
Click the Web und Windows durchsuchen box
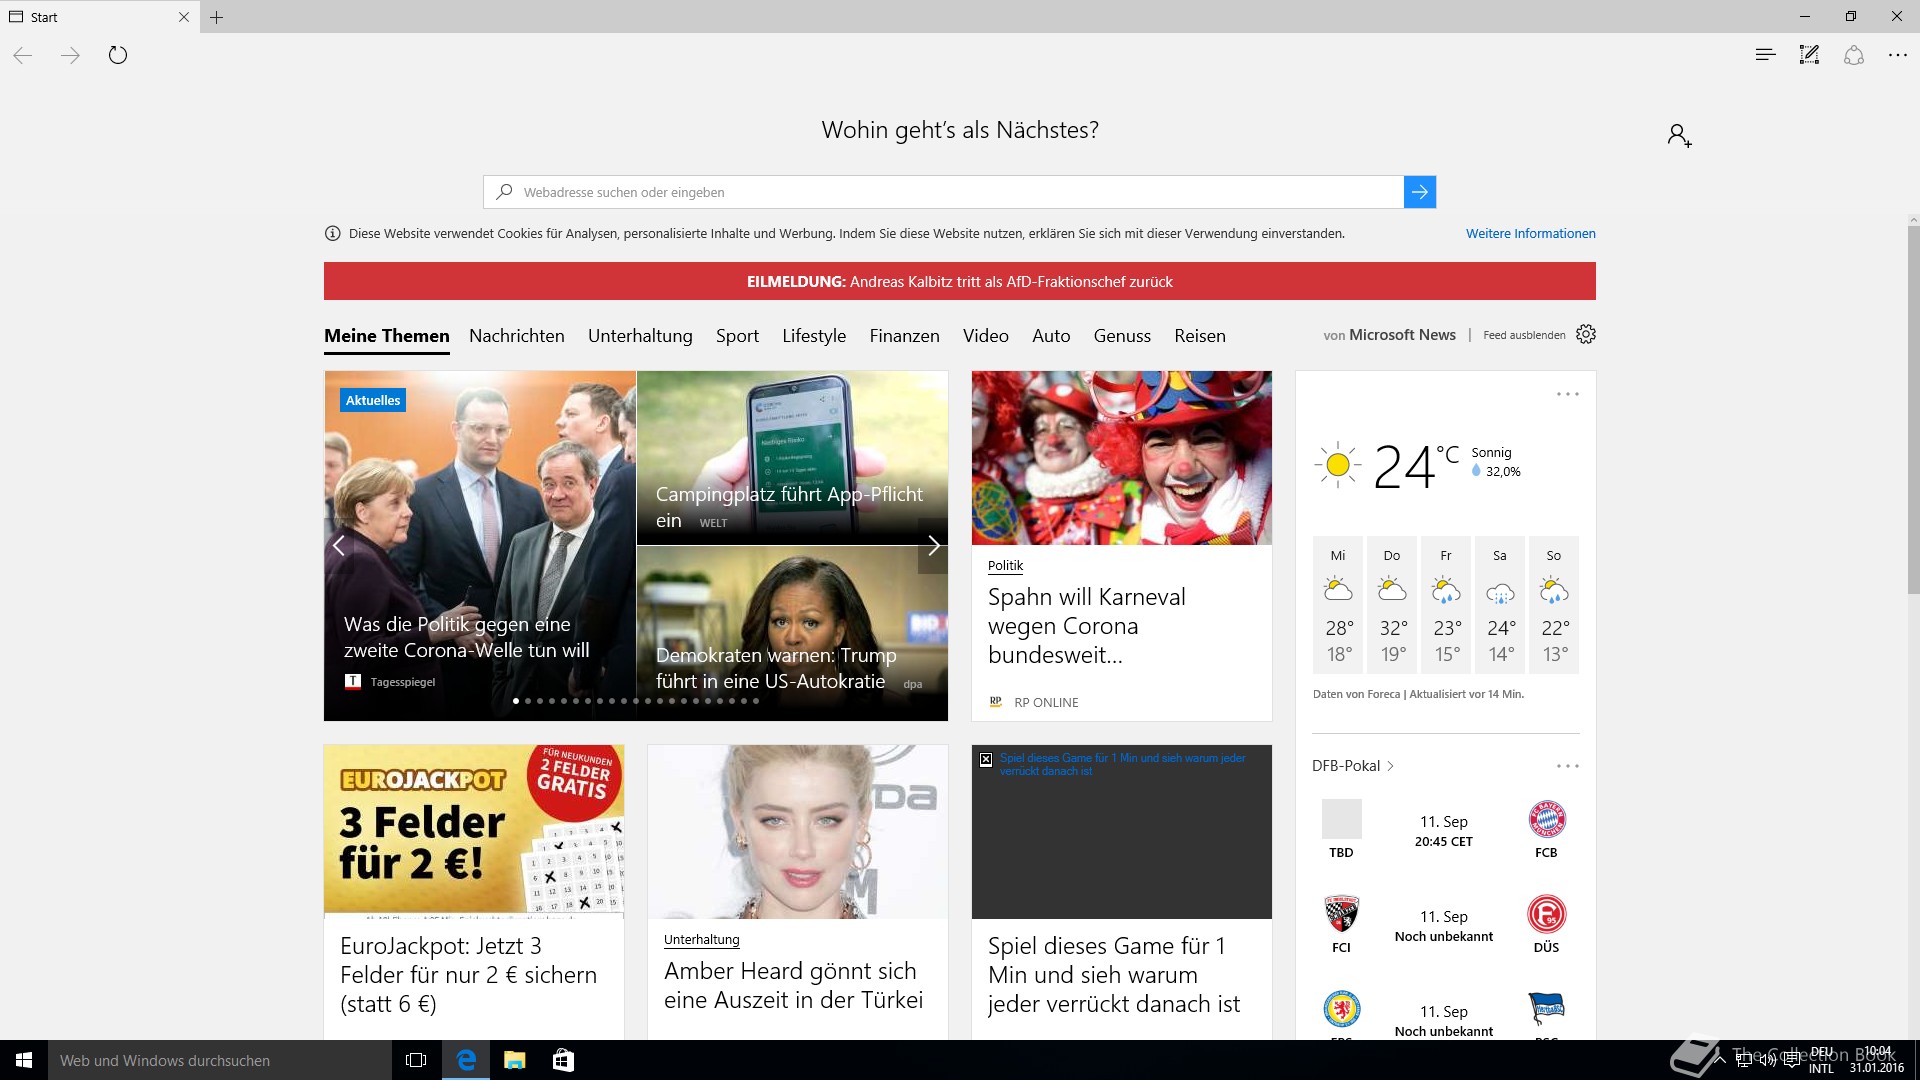tap(220, 1060)
